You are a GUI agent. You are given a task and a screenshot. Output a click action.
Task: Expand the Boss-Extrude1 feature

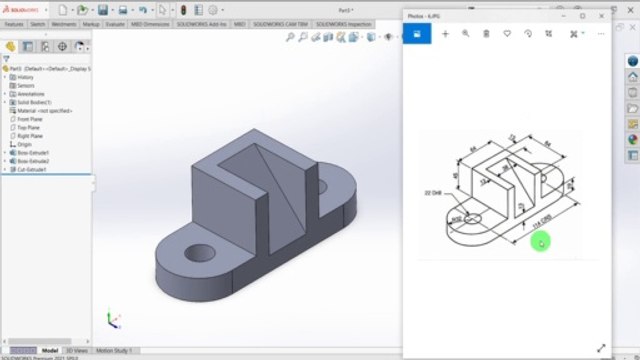click(x=5, y=153)
